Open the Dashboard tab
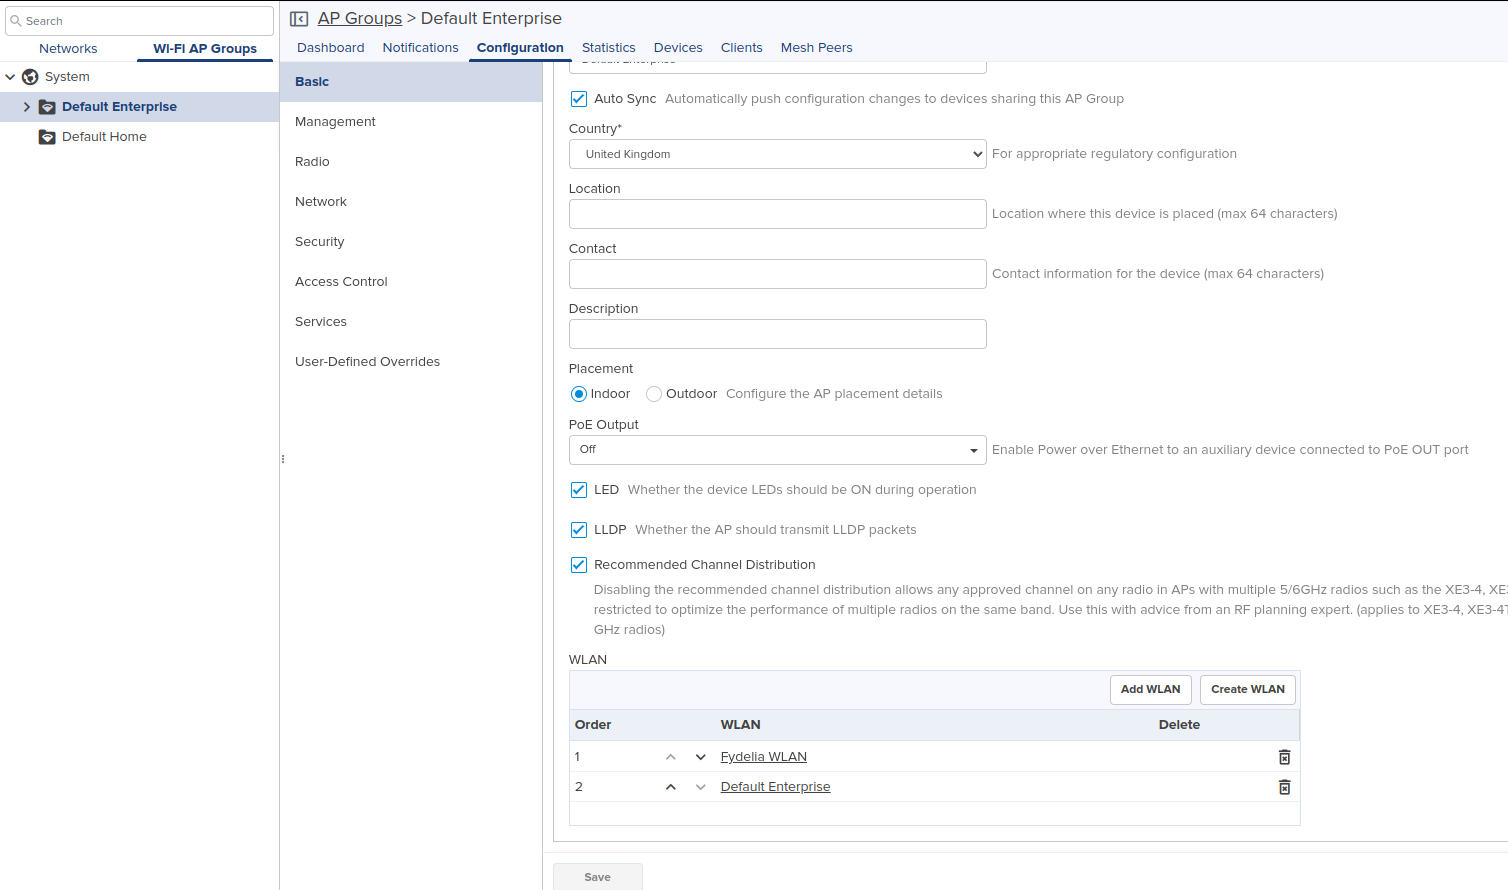 click(330, 48)
